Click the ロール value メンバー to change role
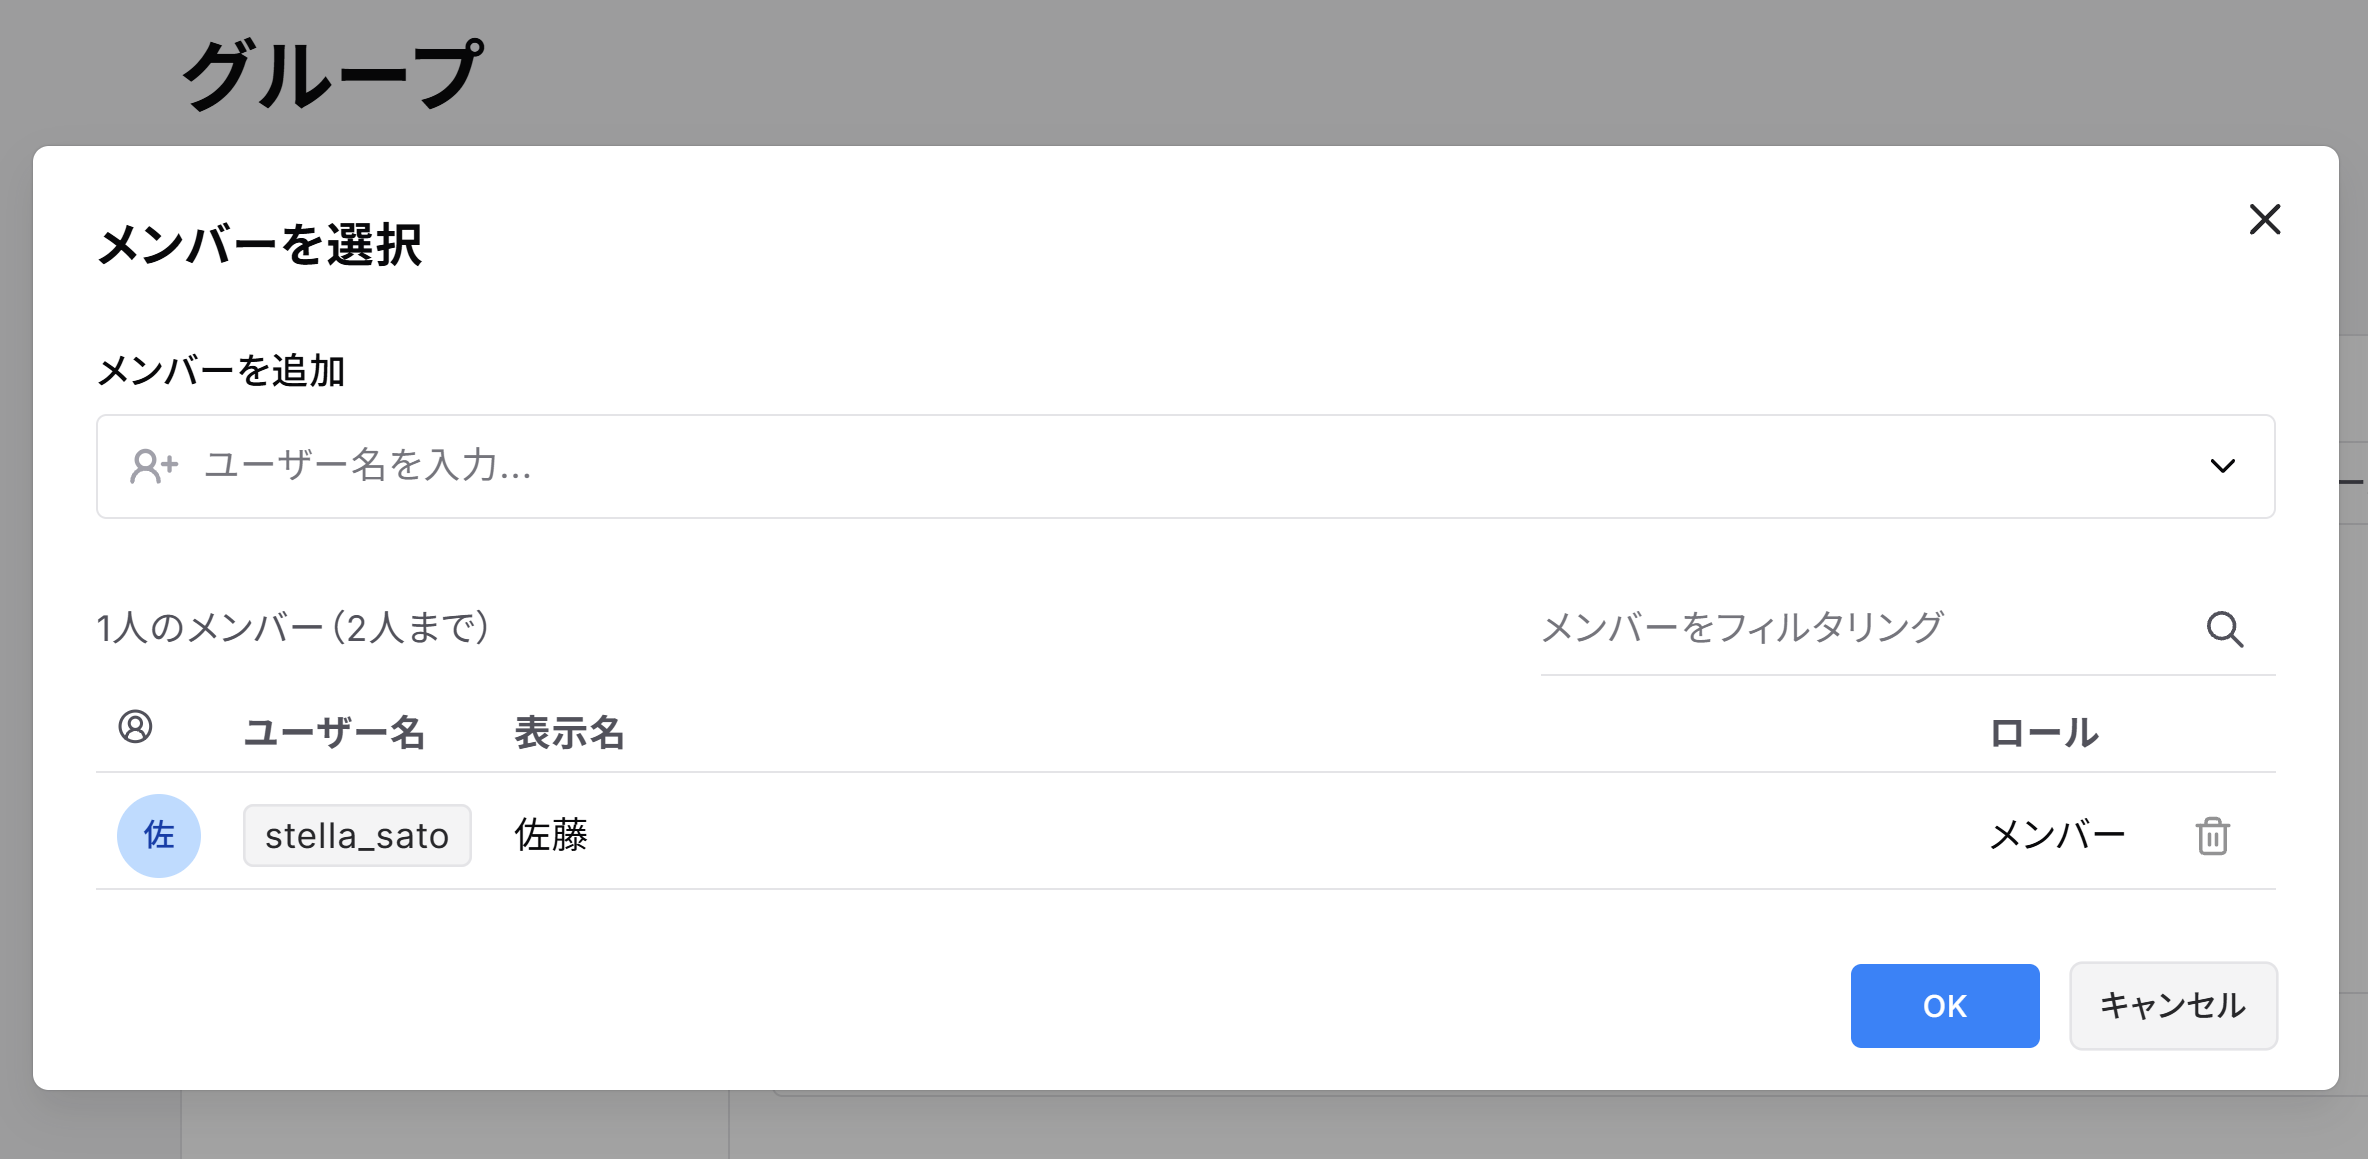Screen dimensions: 2368x1159 click(x=2059, y=834)
